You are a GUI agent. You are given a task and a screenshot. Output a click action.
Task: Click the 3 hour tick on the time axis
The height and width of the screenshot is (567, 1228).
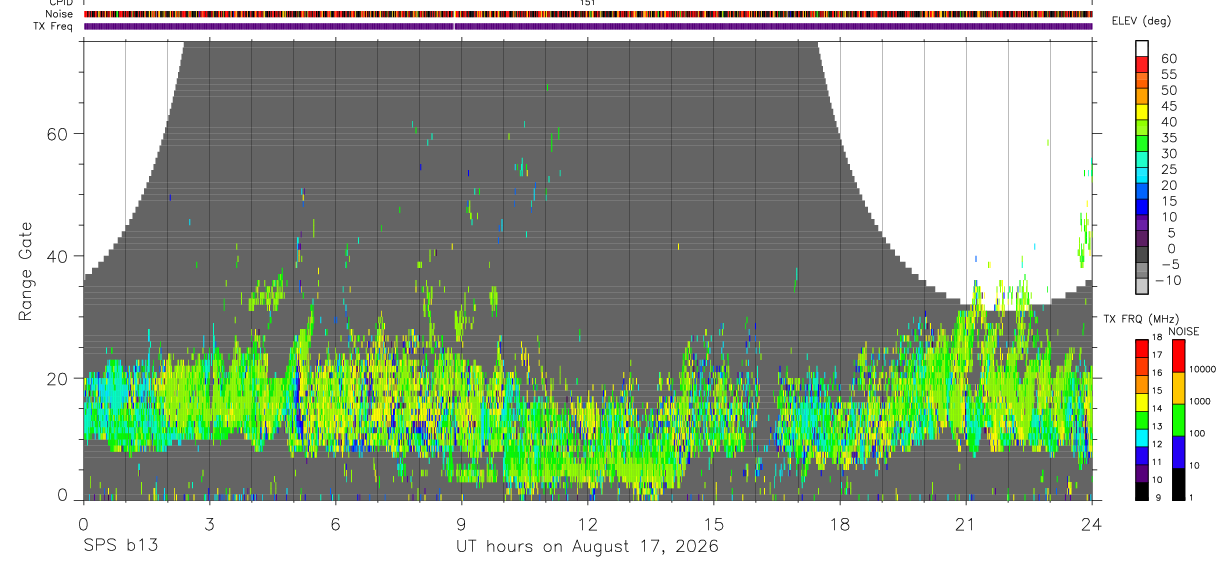point(209,525)
